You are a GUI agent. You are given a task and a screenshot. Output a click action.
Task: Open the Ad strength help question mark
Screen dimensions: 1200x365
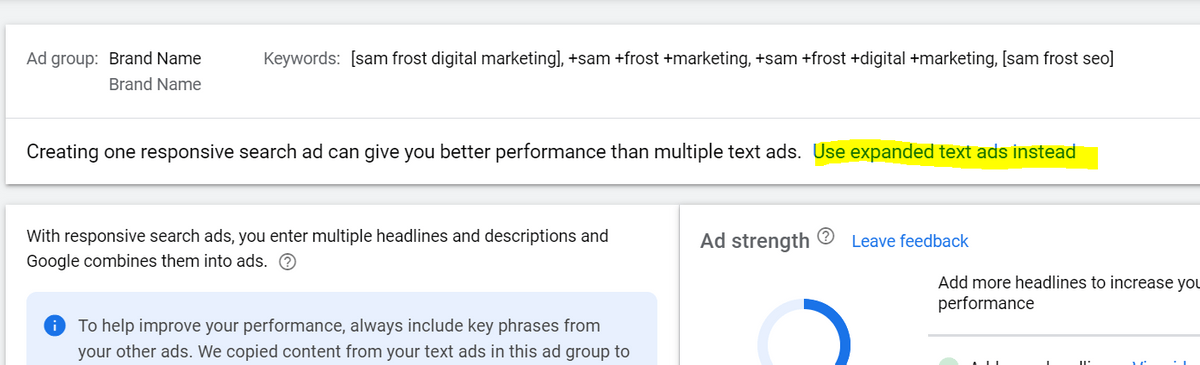click(x=826, y=238)
